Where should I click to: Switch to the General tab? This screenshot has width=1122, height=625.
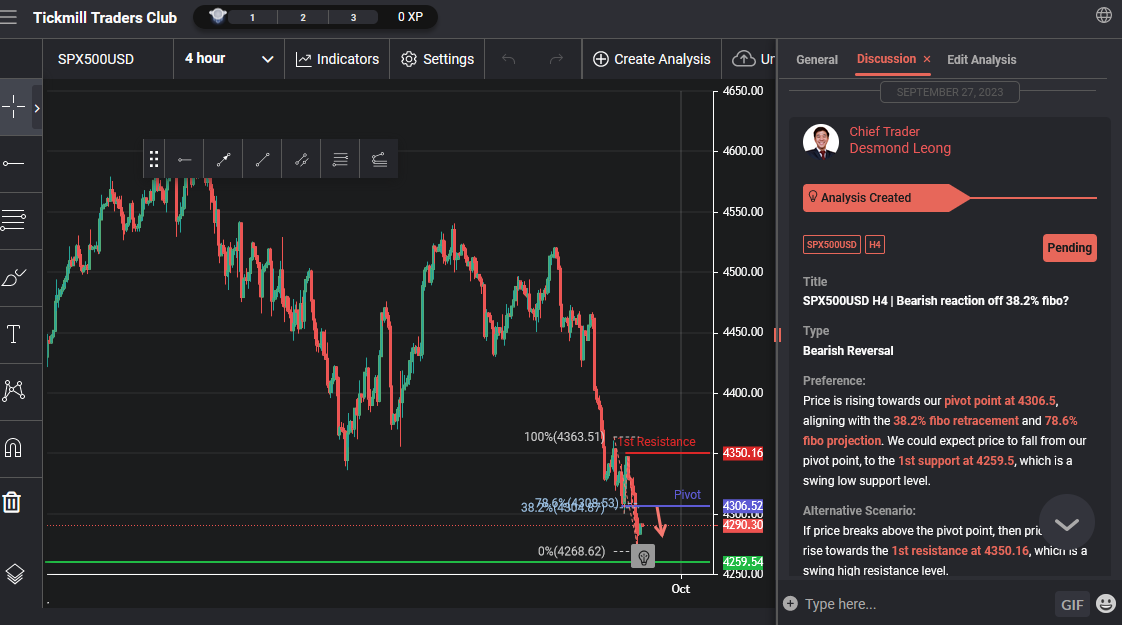click(x=816, y=60)
